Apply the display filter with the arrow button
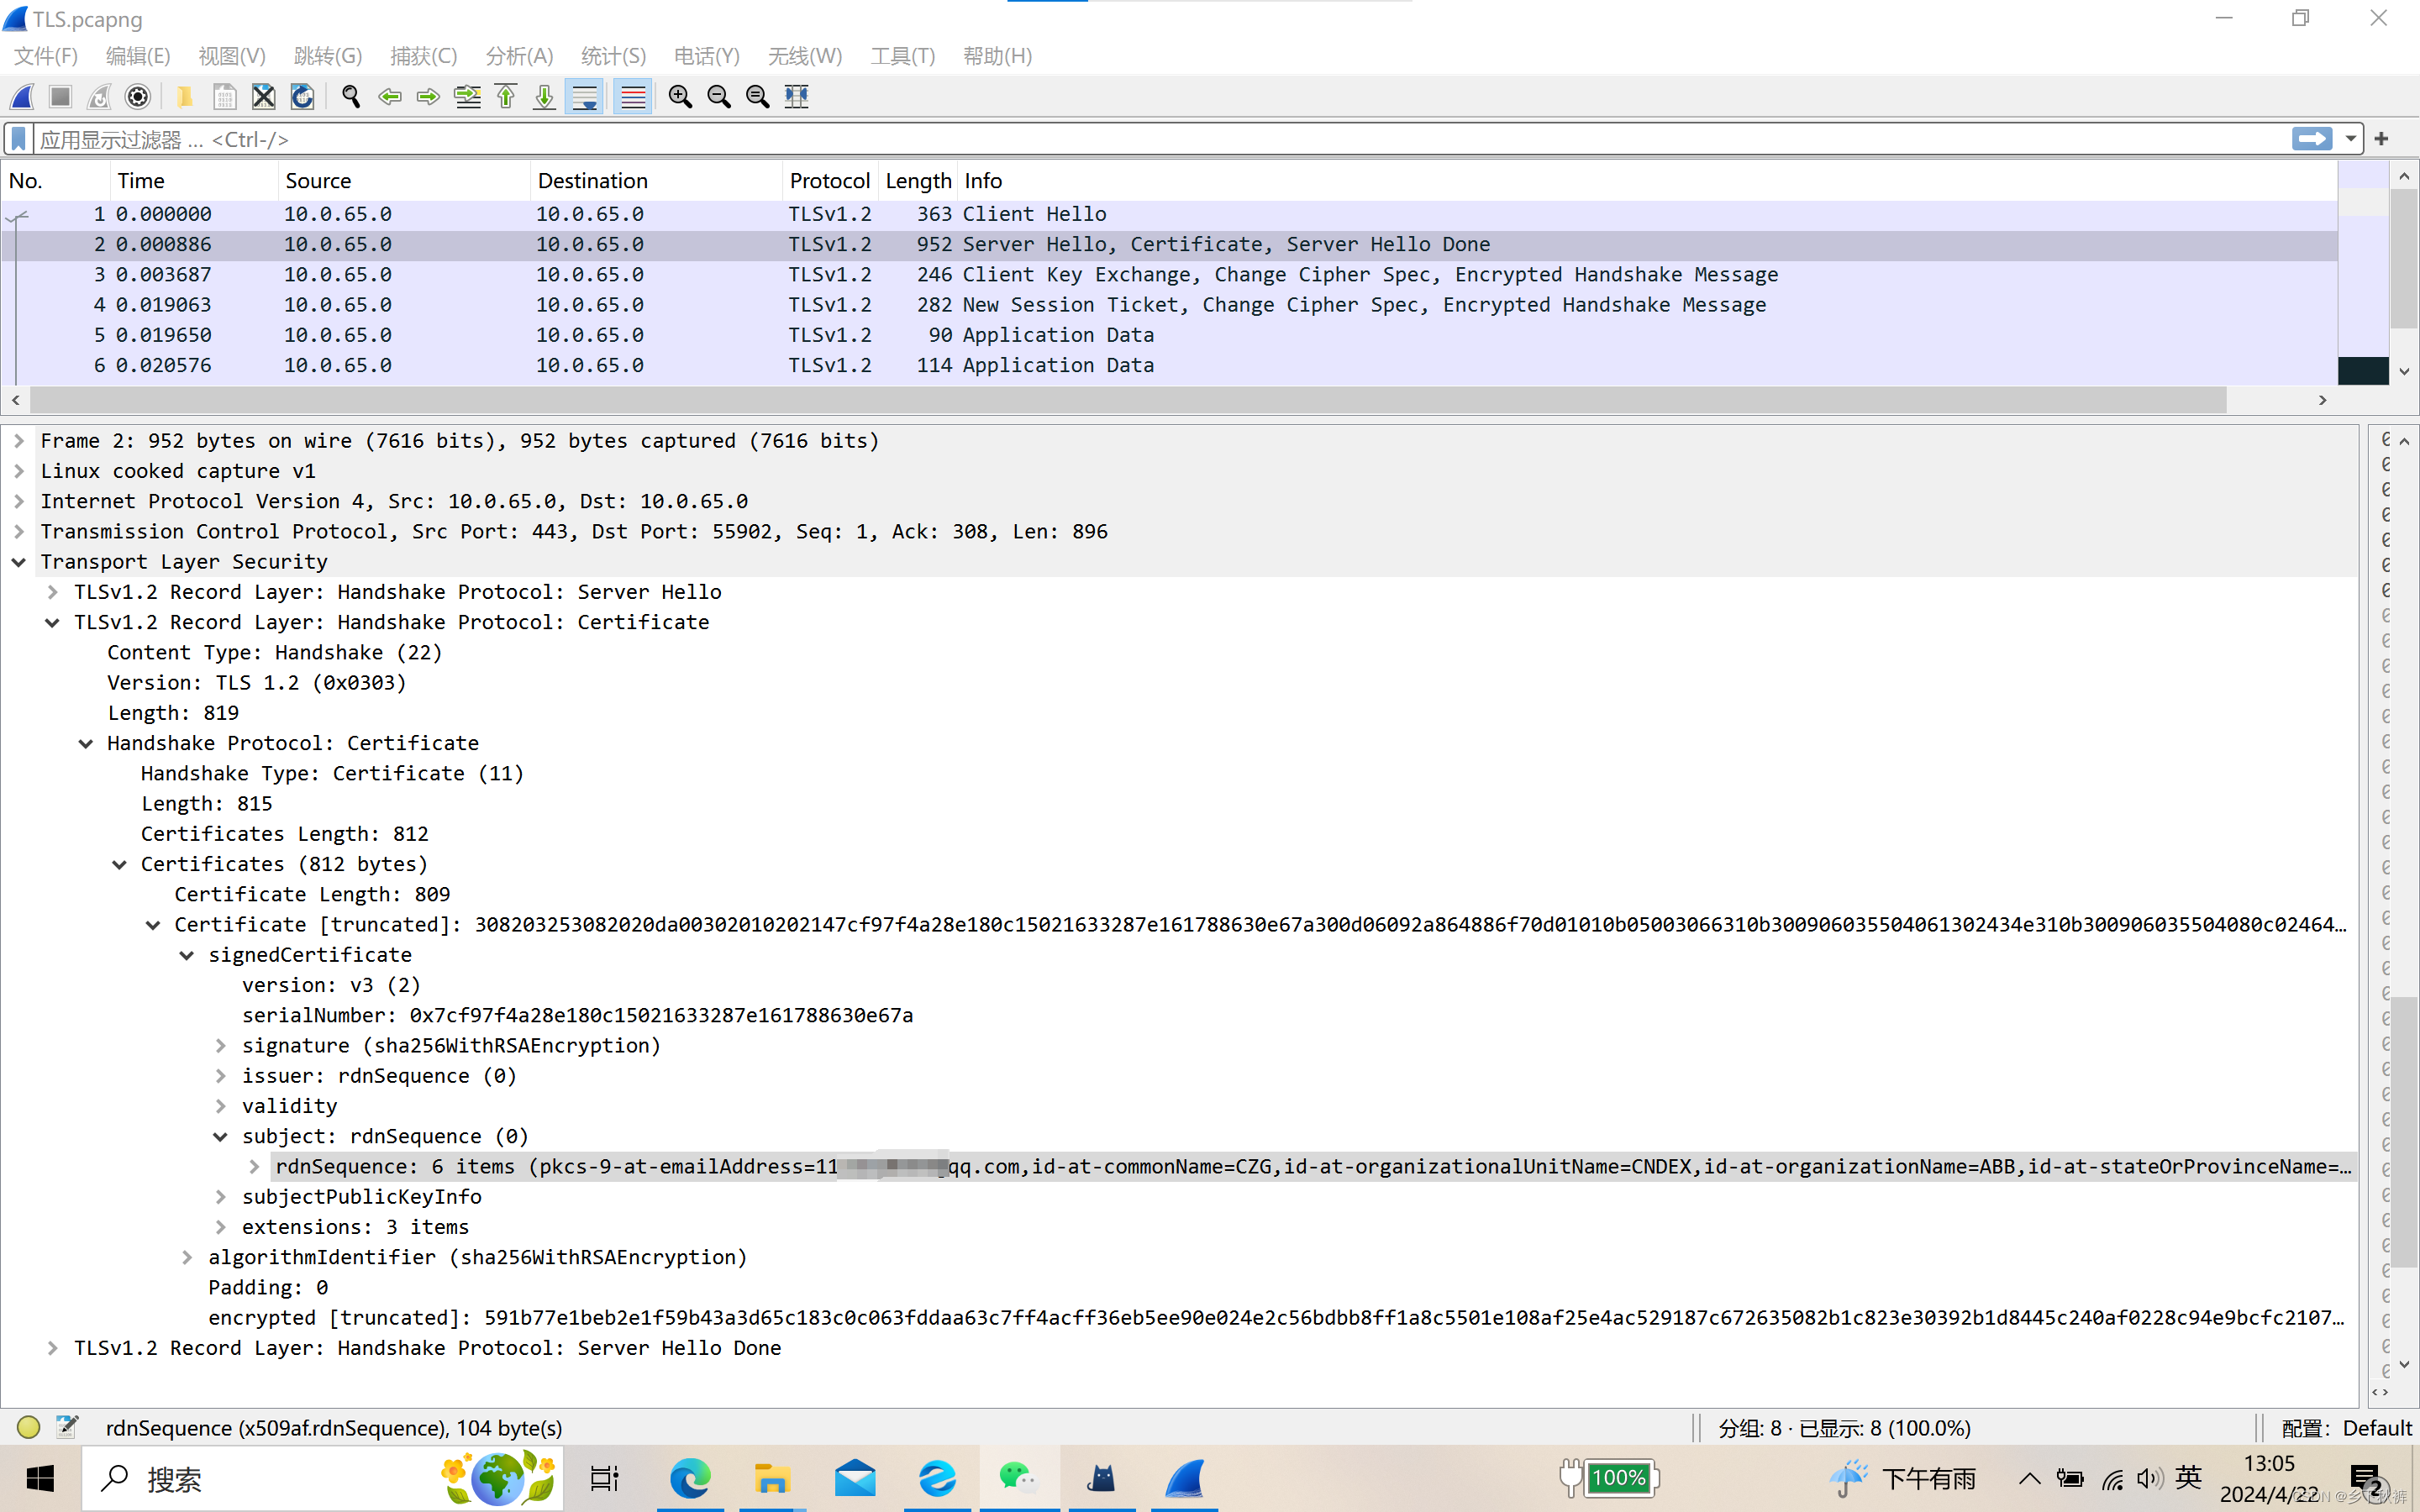 2312,139
